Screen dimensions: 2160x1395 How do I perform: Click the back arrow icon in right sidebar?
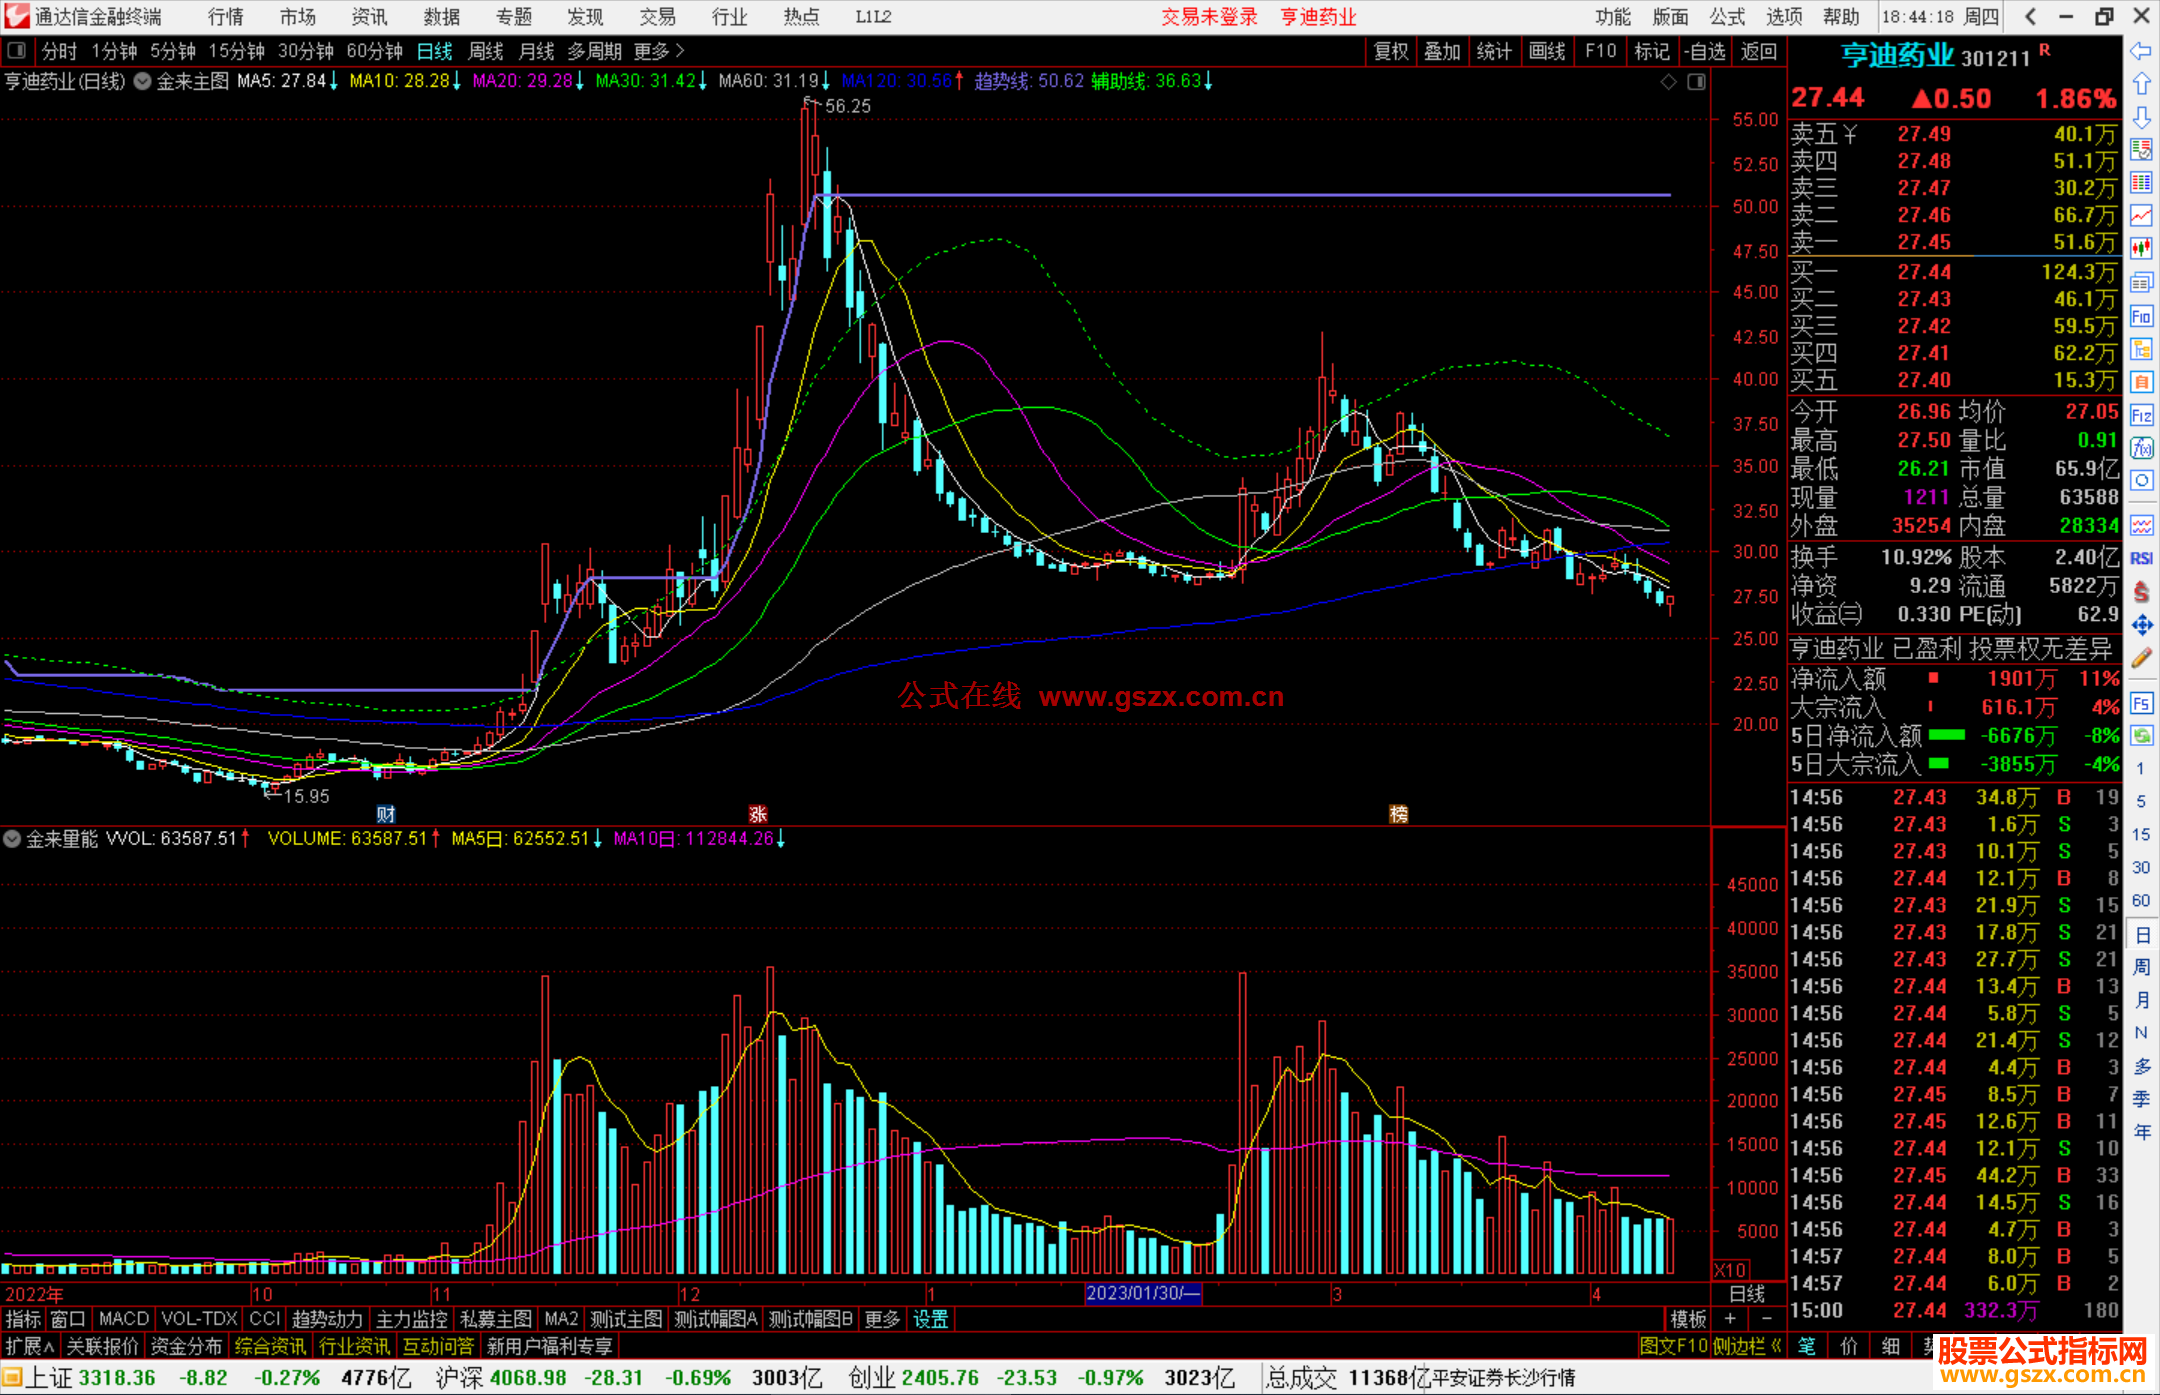(2141, 51)
